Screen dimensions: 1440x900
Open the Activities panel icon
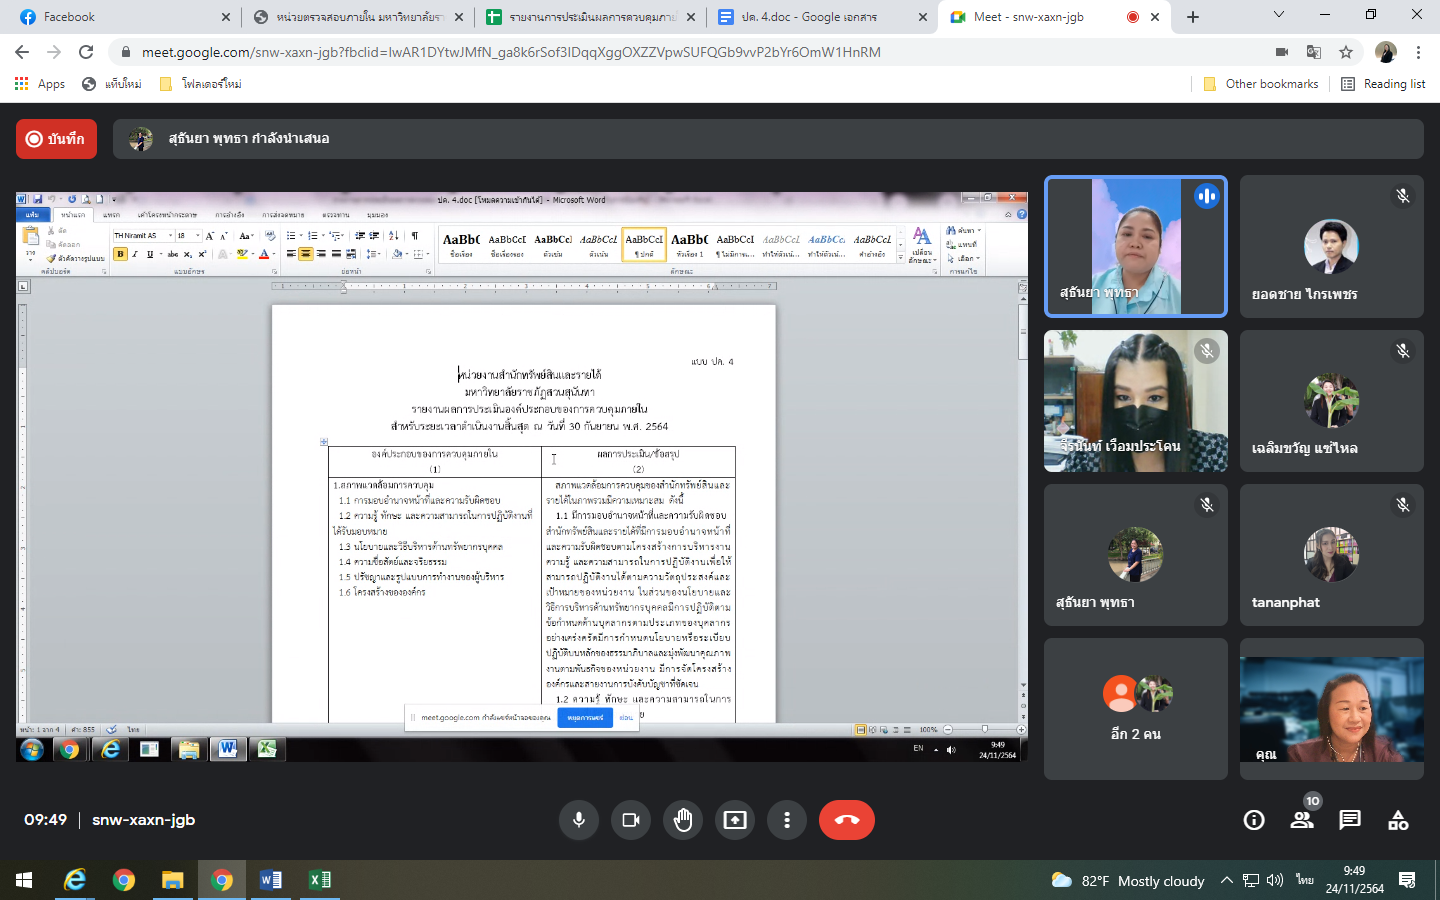point(1398,820)
